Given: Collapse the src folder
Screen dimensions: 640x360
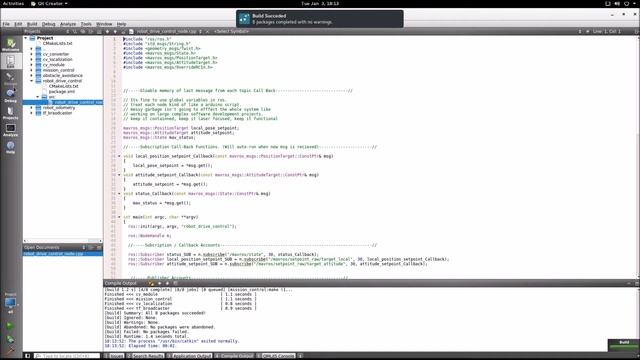Looking at the screenshot, I should pyautogui.click(x=38, y=97).
